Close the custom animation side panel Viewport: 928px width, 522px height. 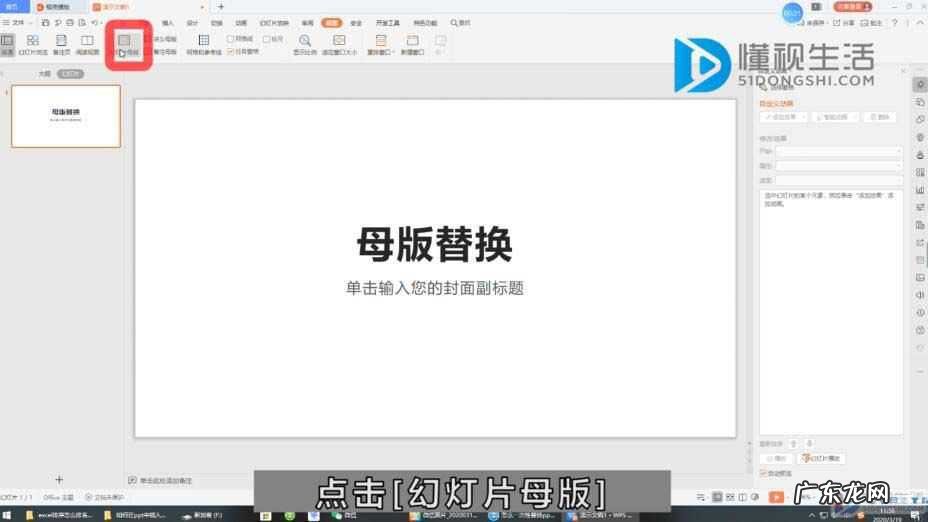pos(903,71)
